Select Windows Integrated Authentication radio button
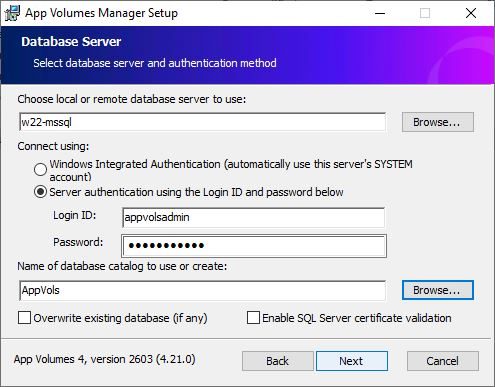 tap(40, 170)
